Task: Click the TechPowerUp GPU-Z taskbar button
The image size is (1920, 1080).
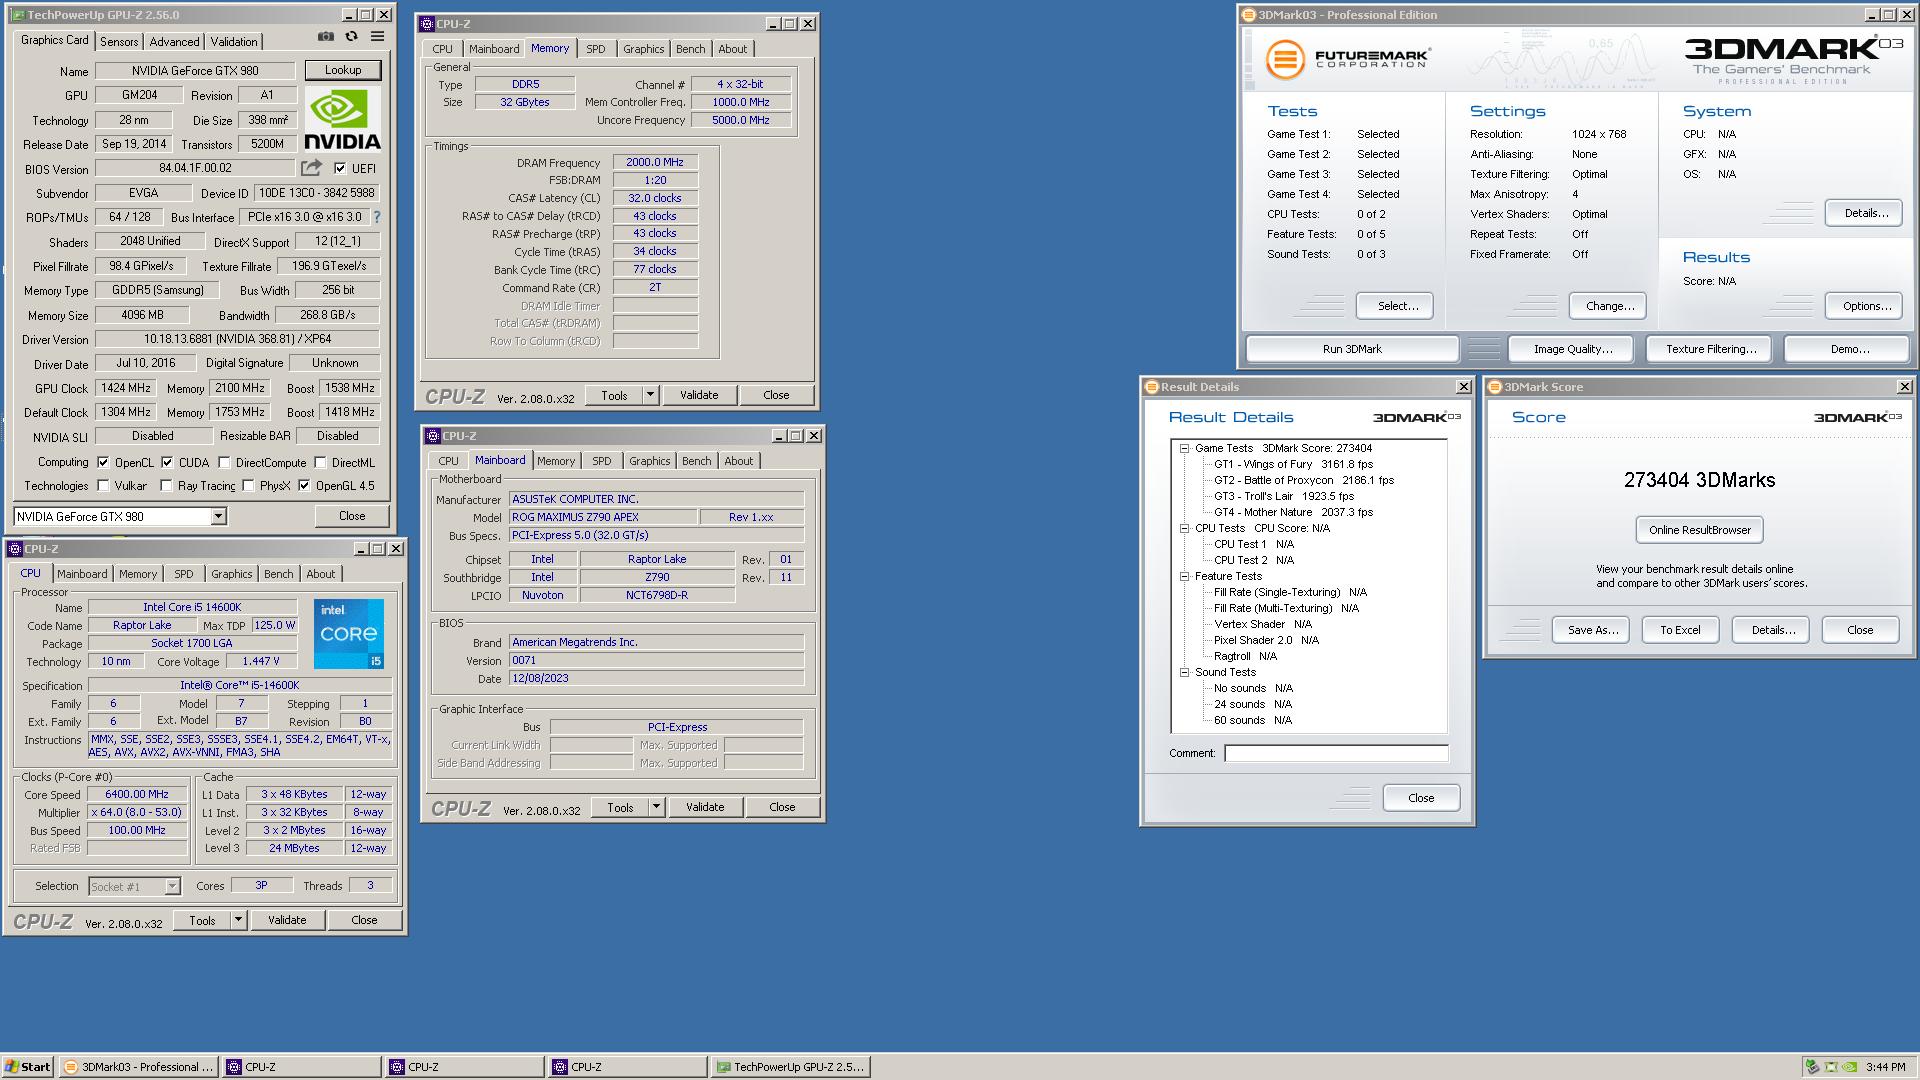Action: 790,1067
